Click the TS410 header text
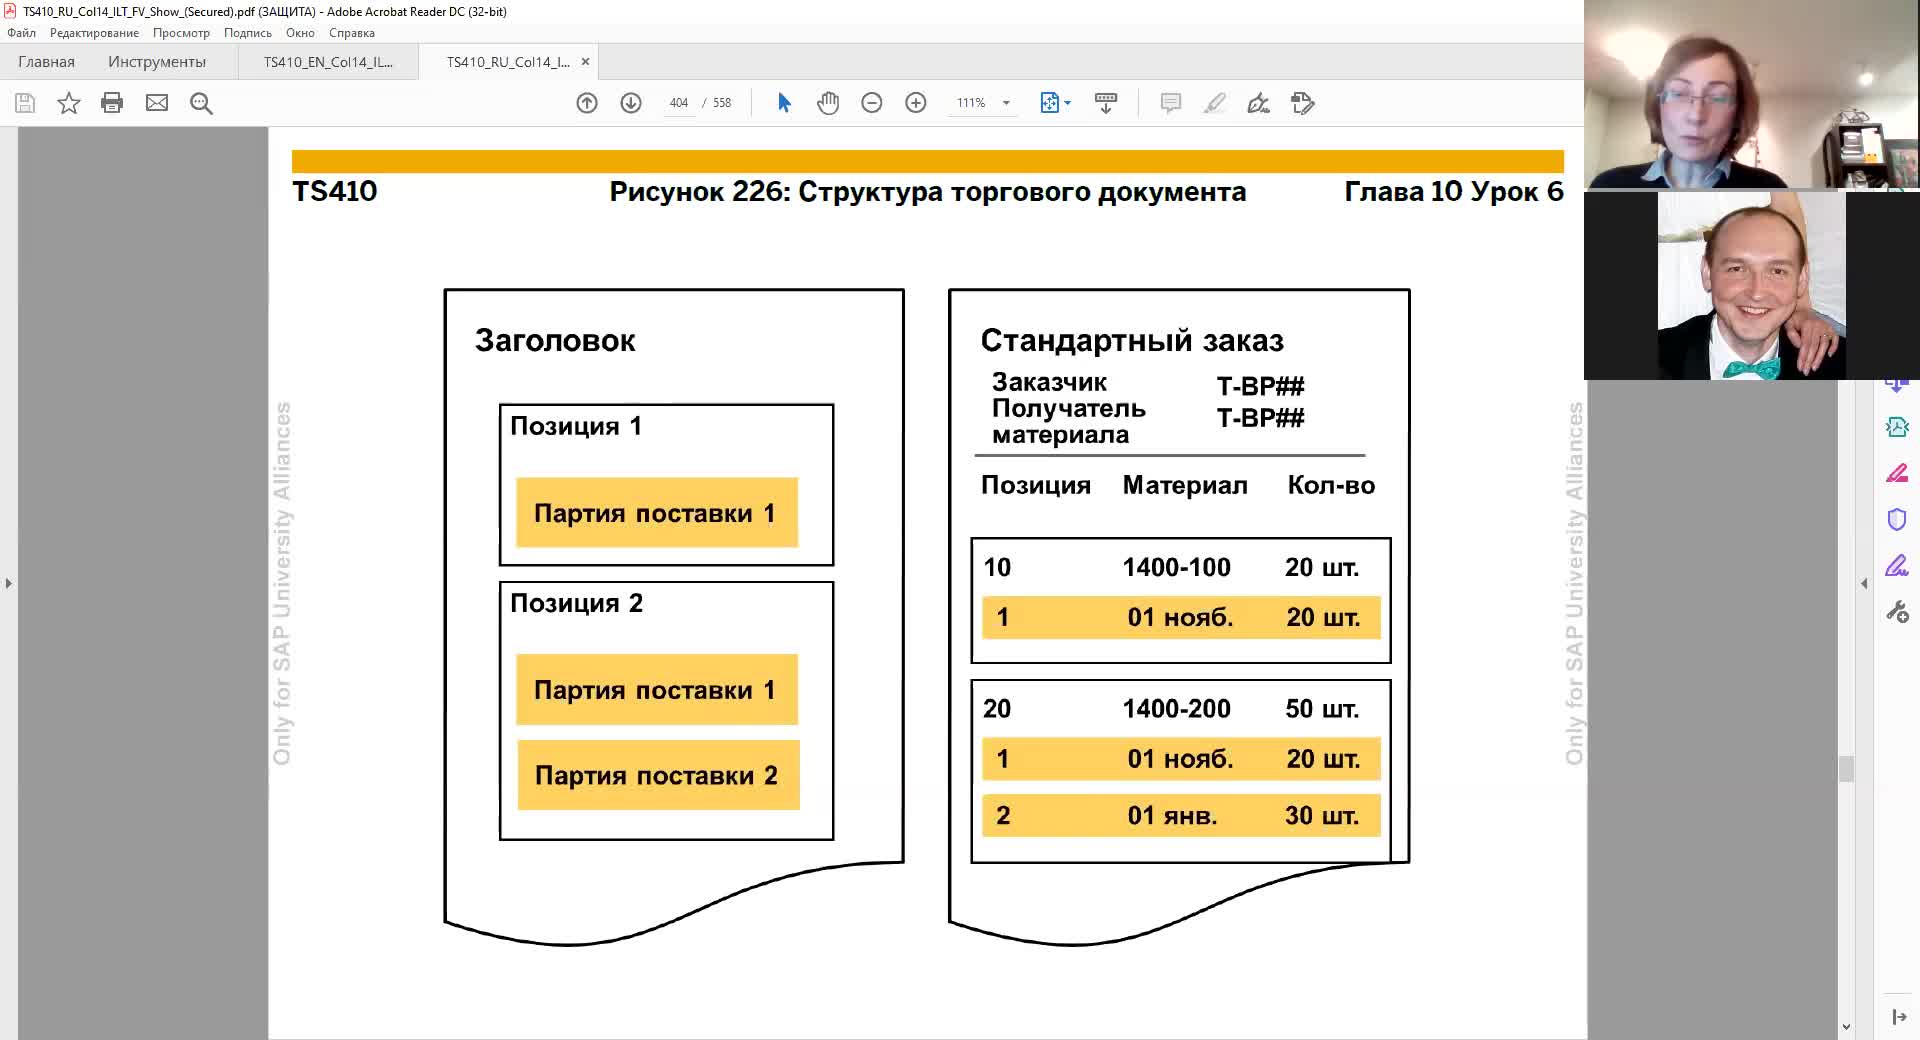1920x1040 pixels. point(335,192)
